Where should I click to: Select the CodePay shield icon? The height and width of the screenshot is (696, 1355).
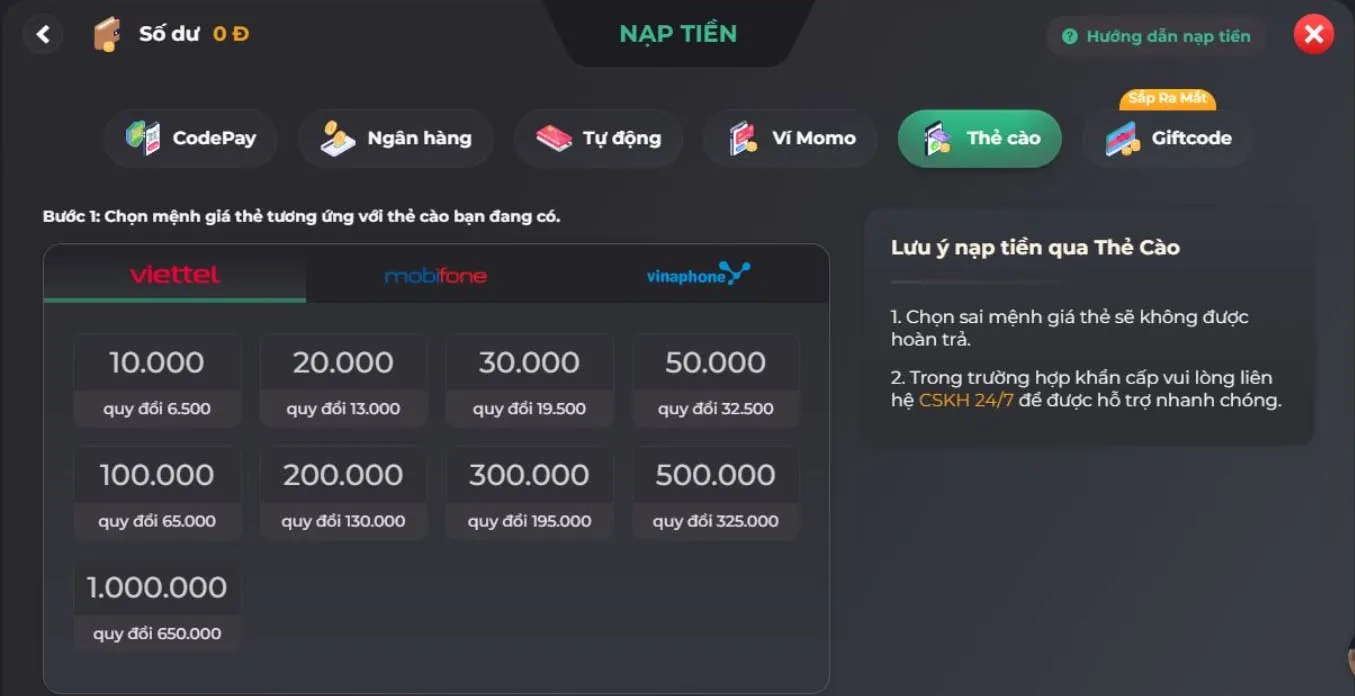(x=142, y=138)
